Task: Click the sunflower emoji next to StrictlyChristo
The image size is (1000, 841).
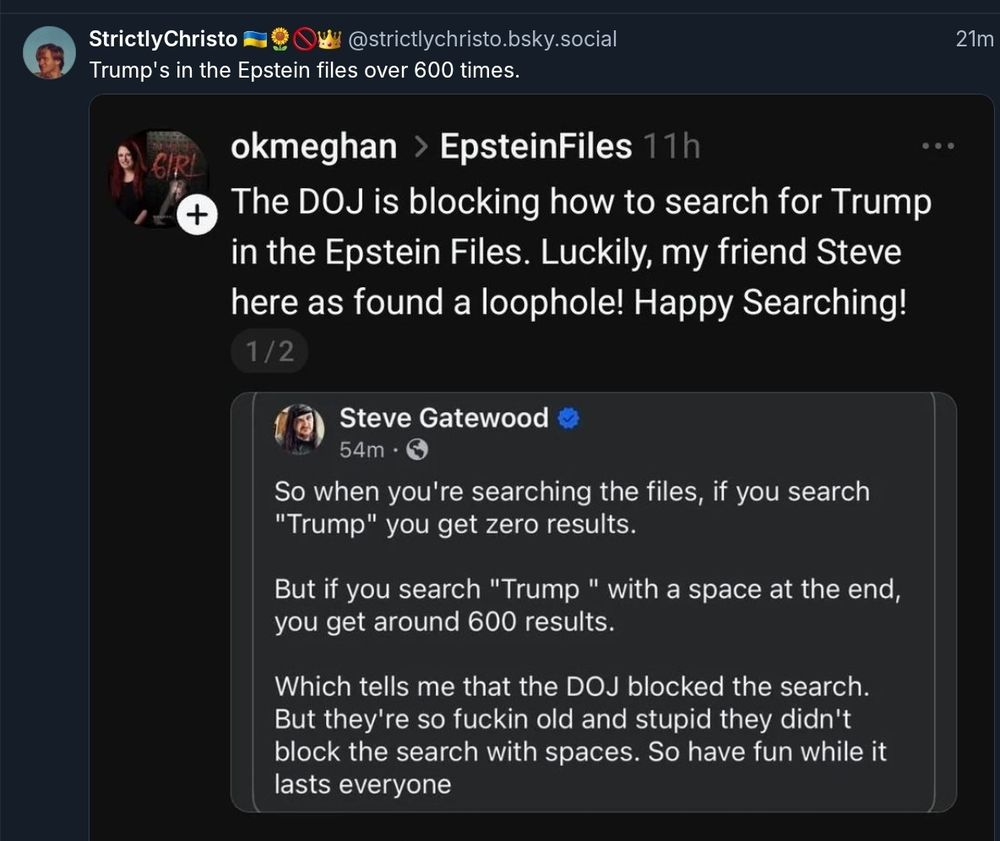Action: (x=280, y=40)
